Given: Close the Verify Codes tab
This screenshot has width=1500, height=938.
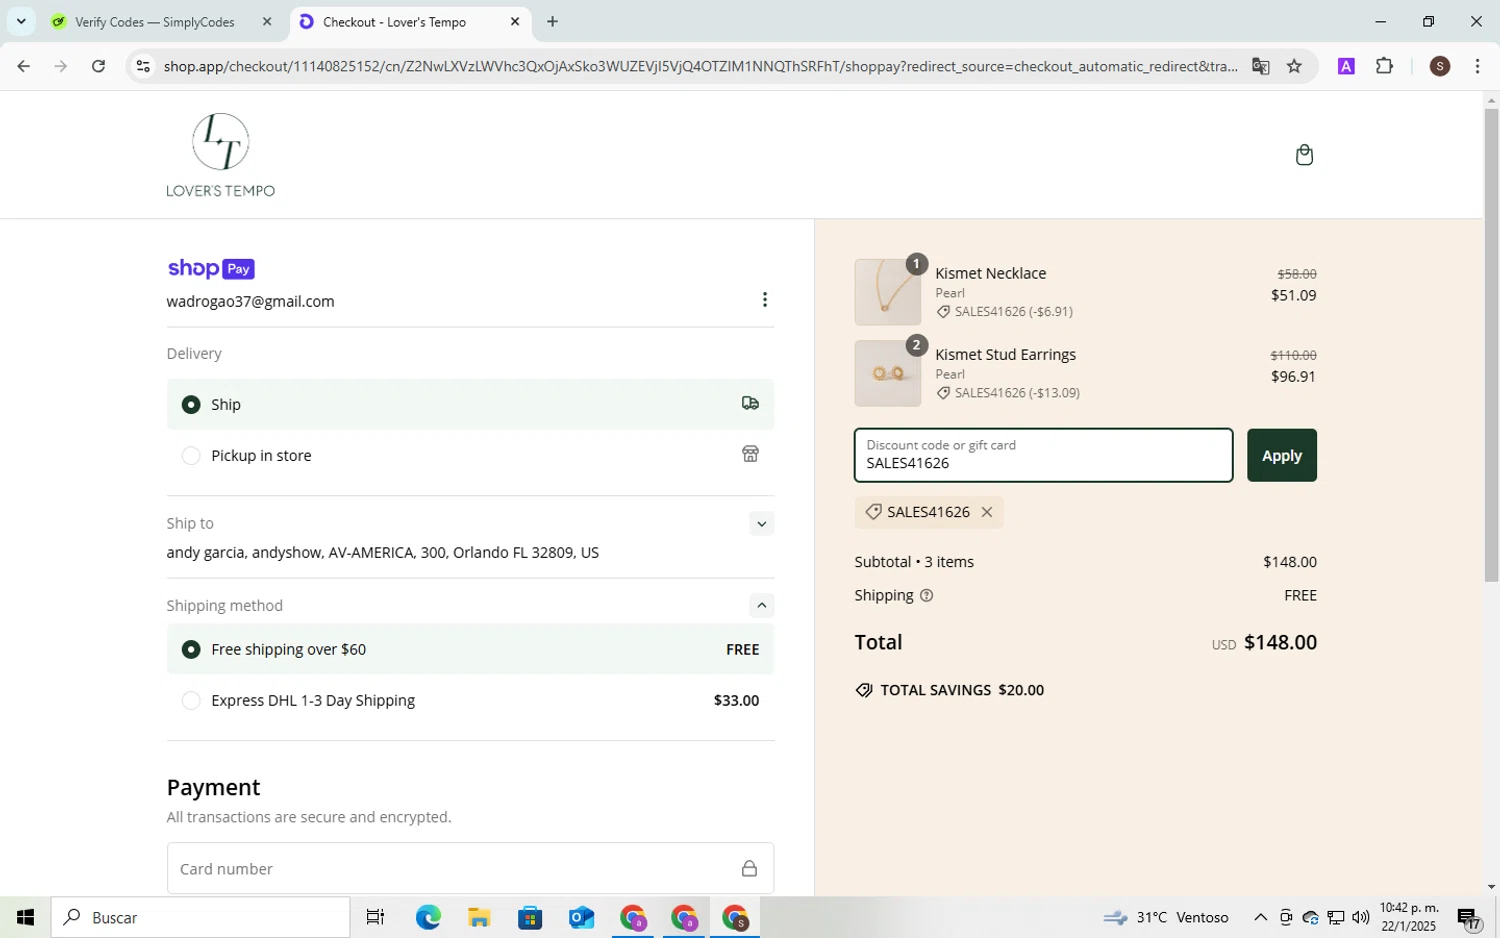Looking at the screenshot, I should pos(267,22).
